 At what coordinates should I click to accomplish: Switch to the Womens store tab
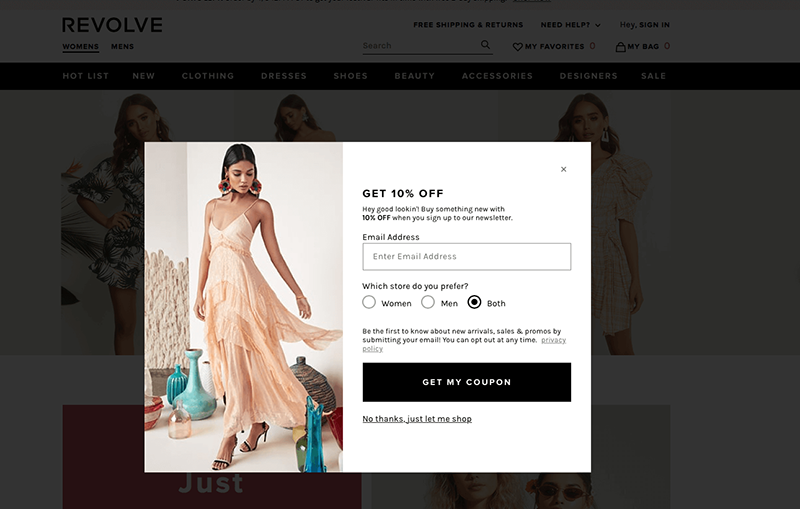click(x=81, y=46)
